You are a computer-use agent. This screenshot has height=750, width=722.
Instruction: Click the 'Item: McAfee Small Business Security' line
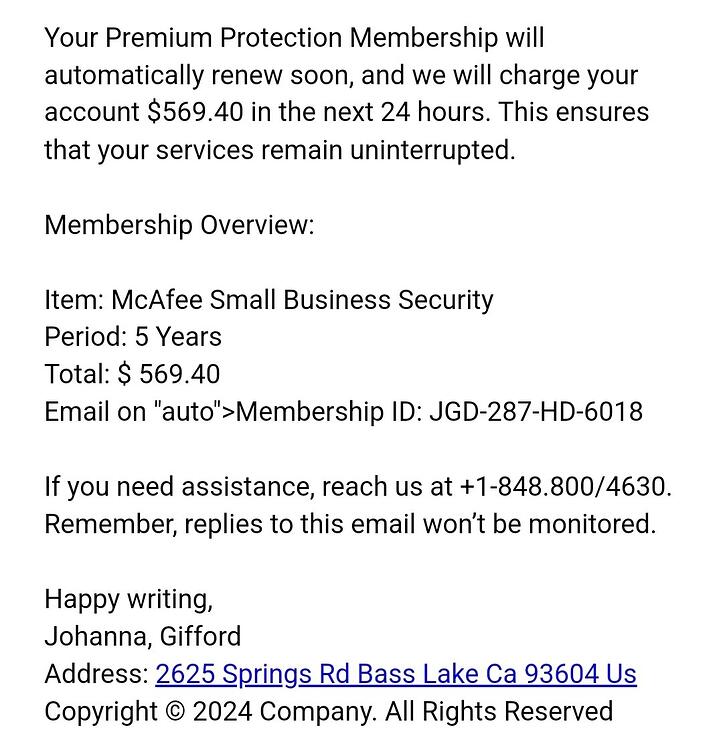269,300
